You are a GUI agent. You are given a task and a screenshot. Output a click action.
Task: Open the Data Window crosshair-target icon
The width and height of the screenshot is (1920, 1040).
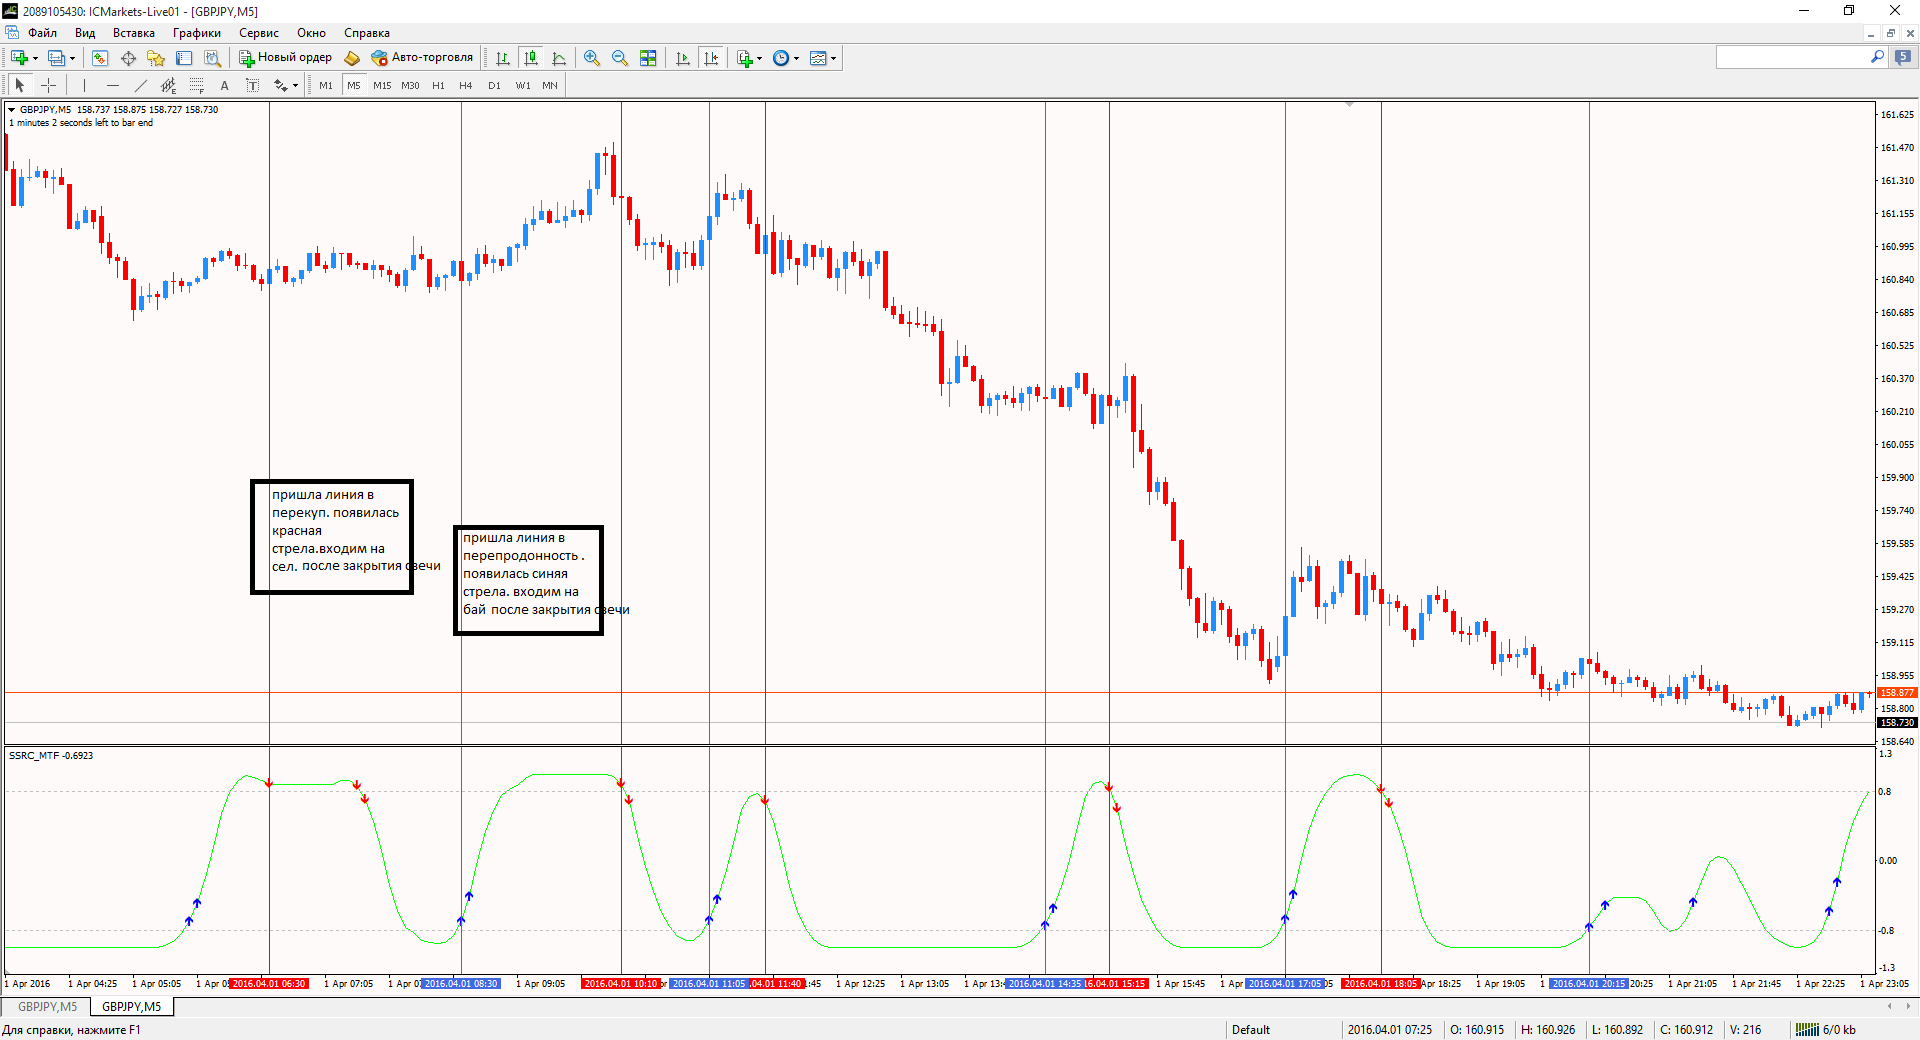pos(128,58)
